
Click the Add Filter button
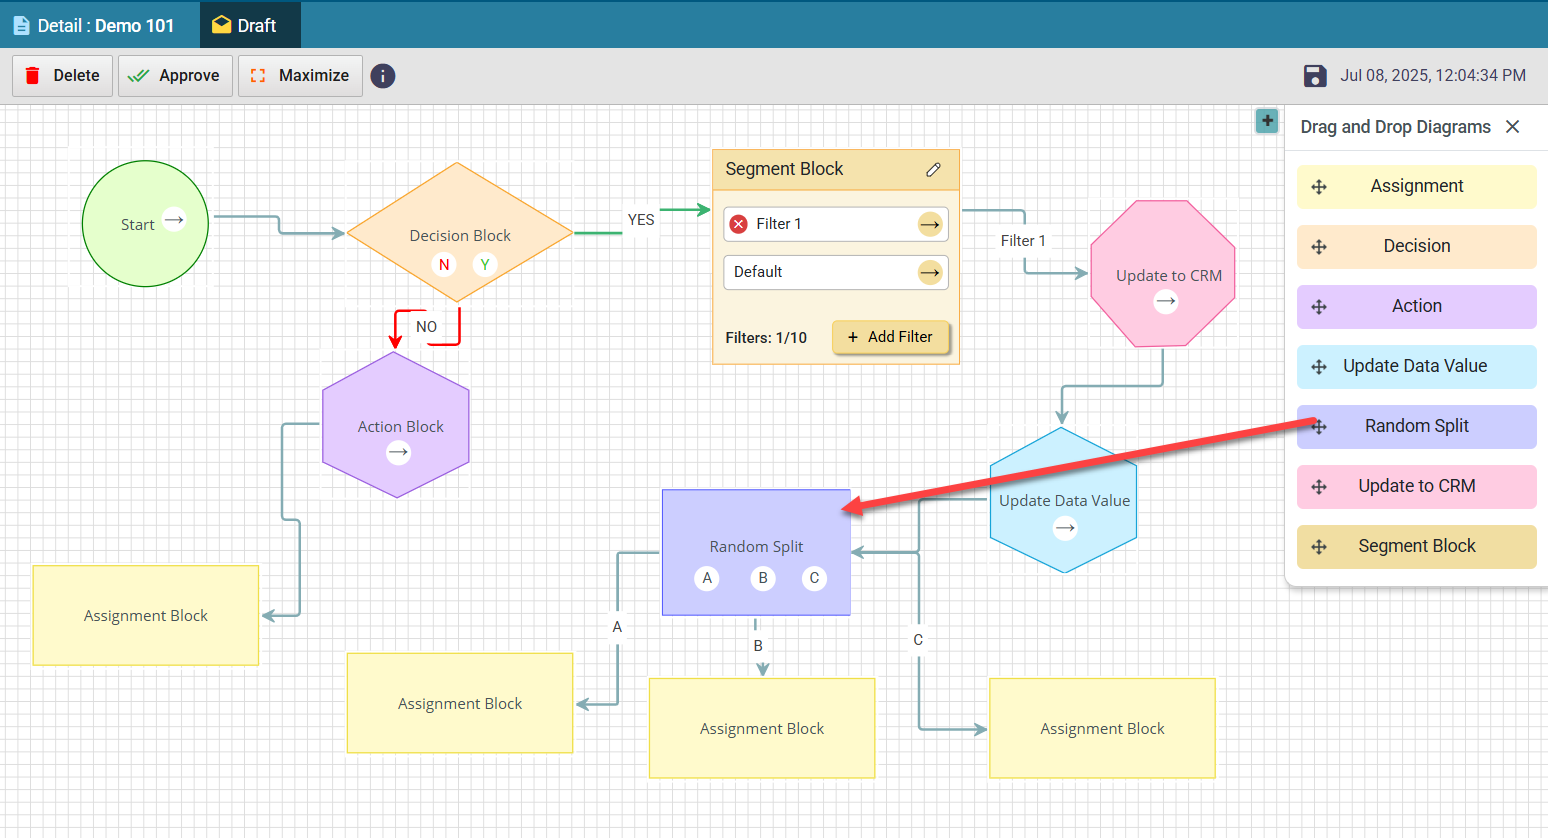tap(890, 337)
